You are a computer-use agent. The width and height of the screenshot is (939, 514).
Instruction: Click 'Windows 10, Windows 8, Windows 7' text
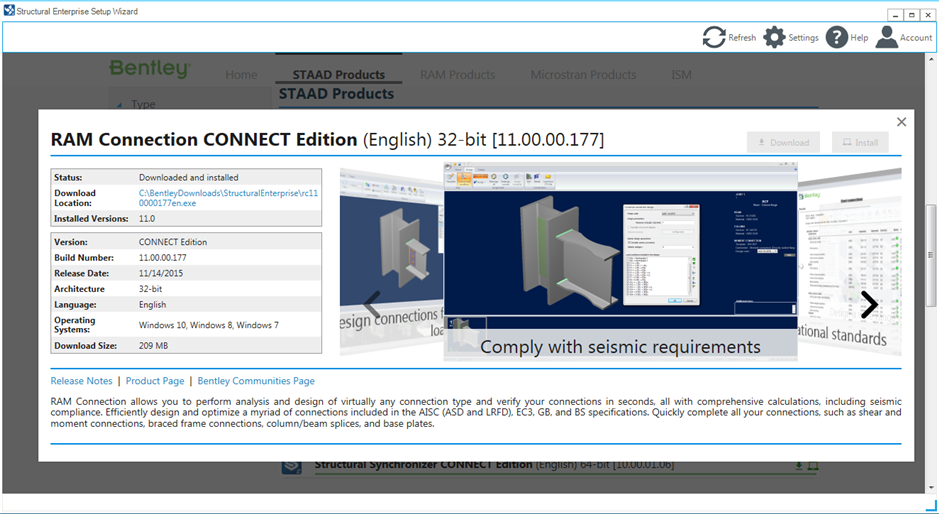(209, 325)
